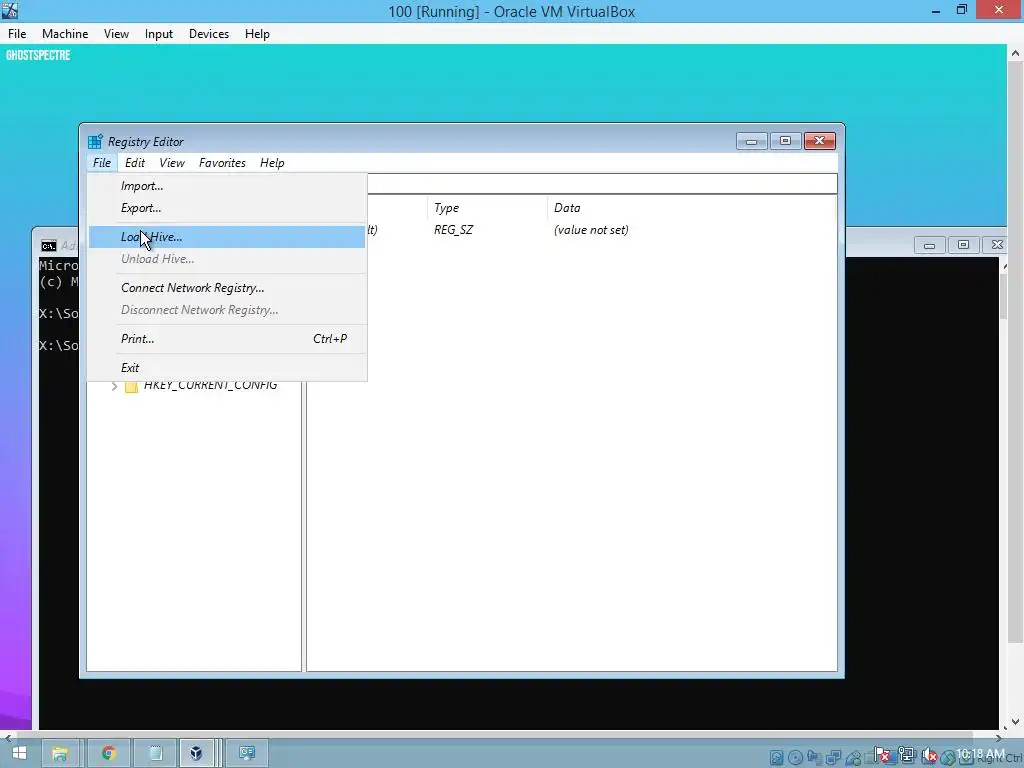Maximize the Registry Editor window
Image resolution: width=1024 pixels, height=768 pixels.
786,141
